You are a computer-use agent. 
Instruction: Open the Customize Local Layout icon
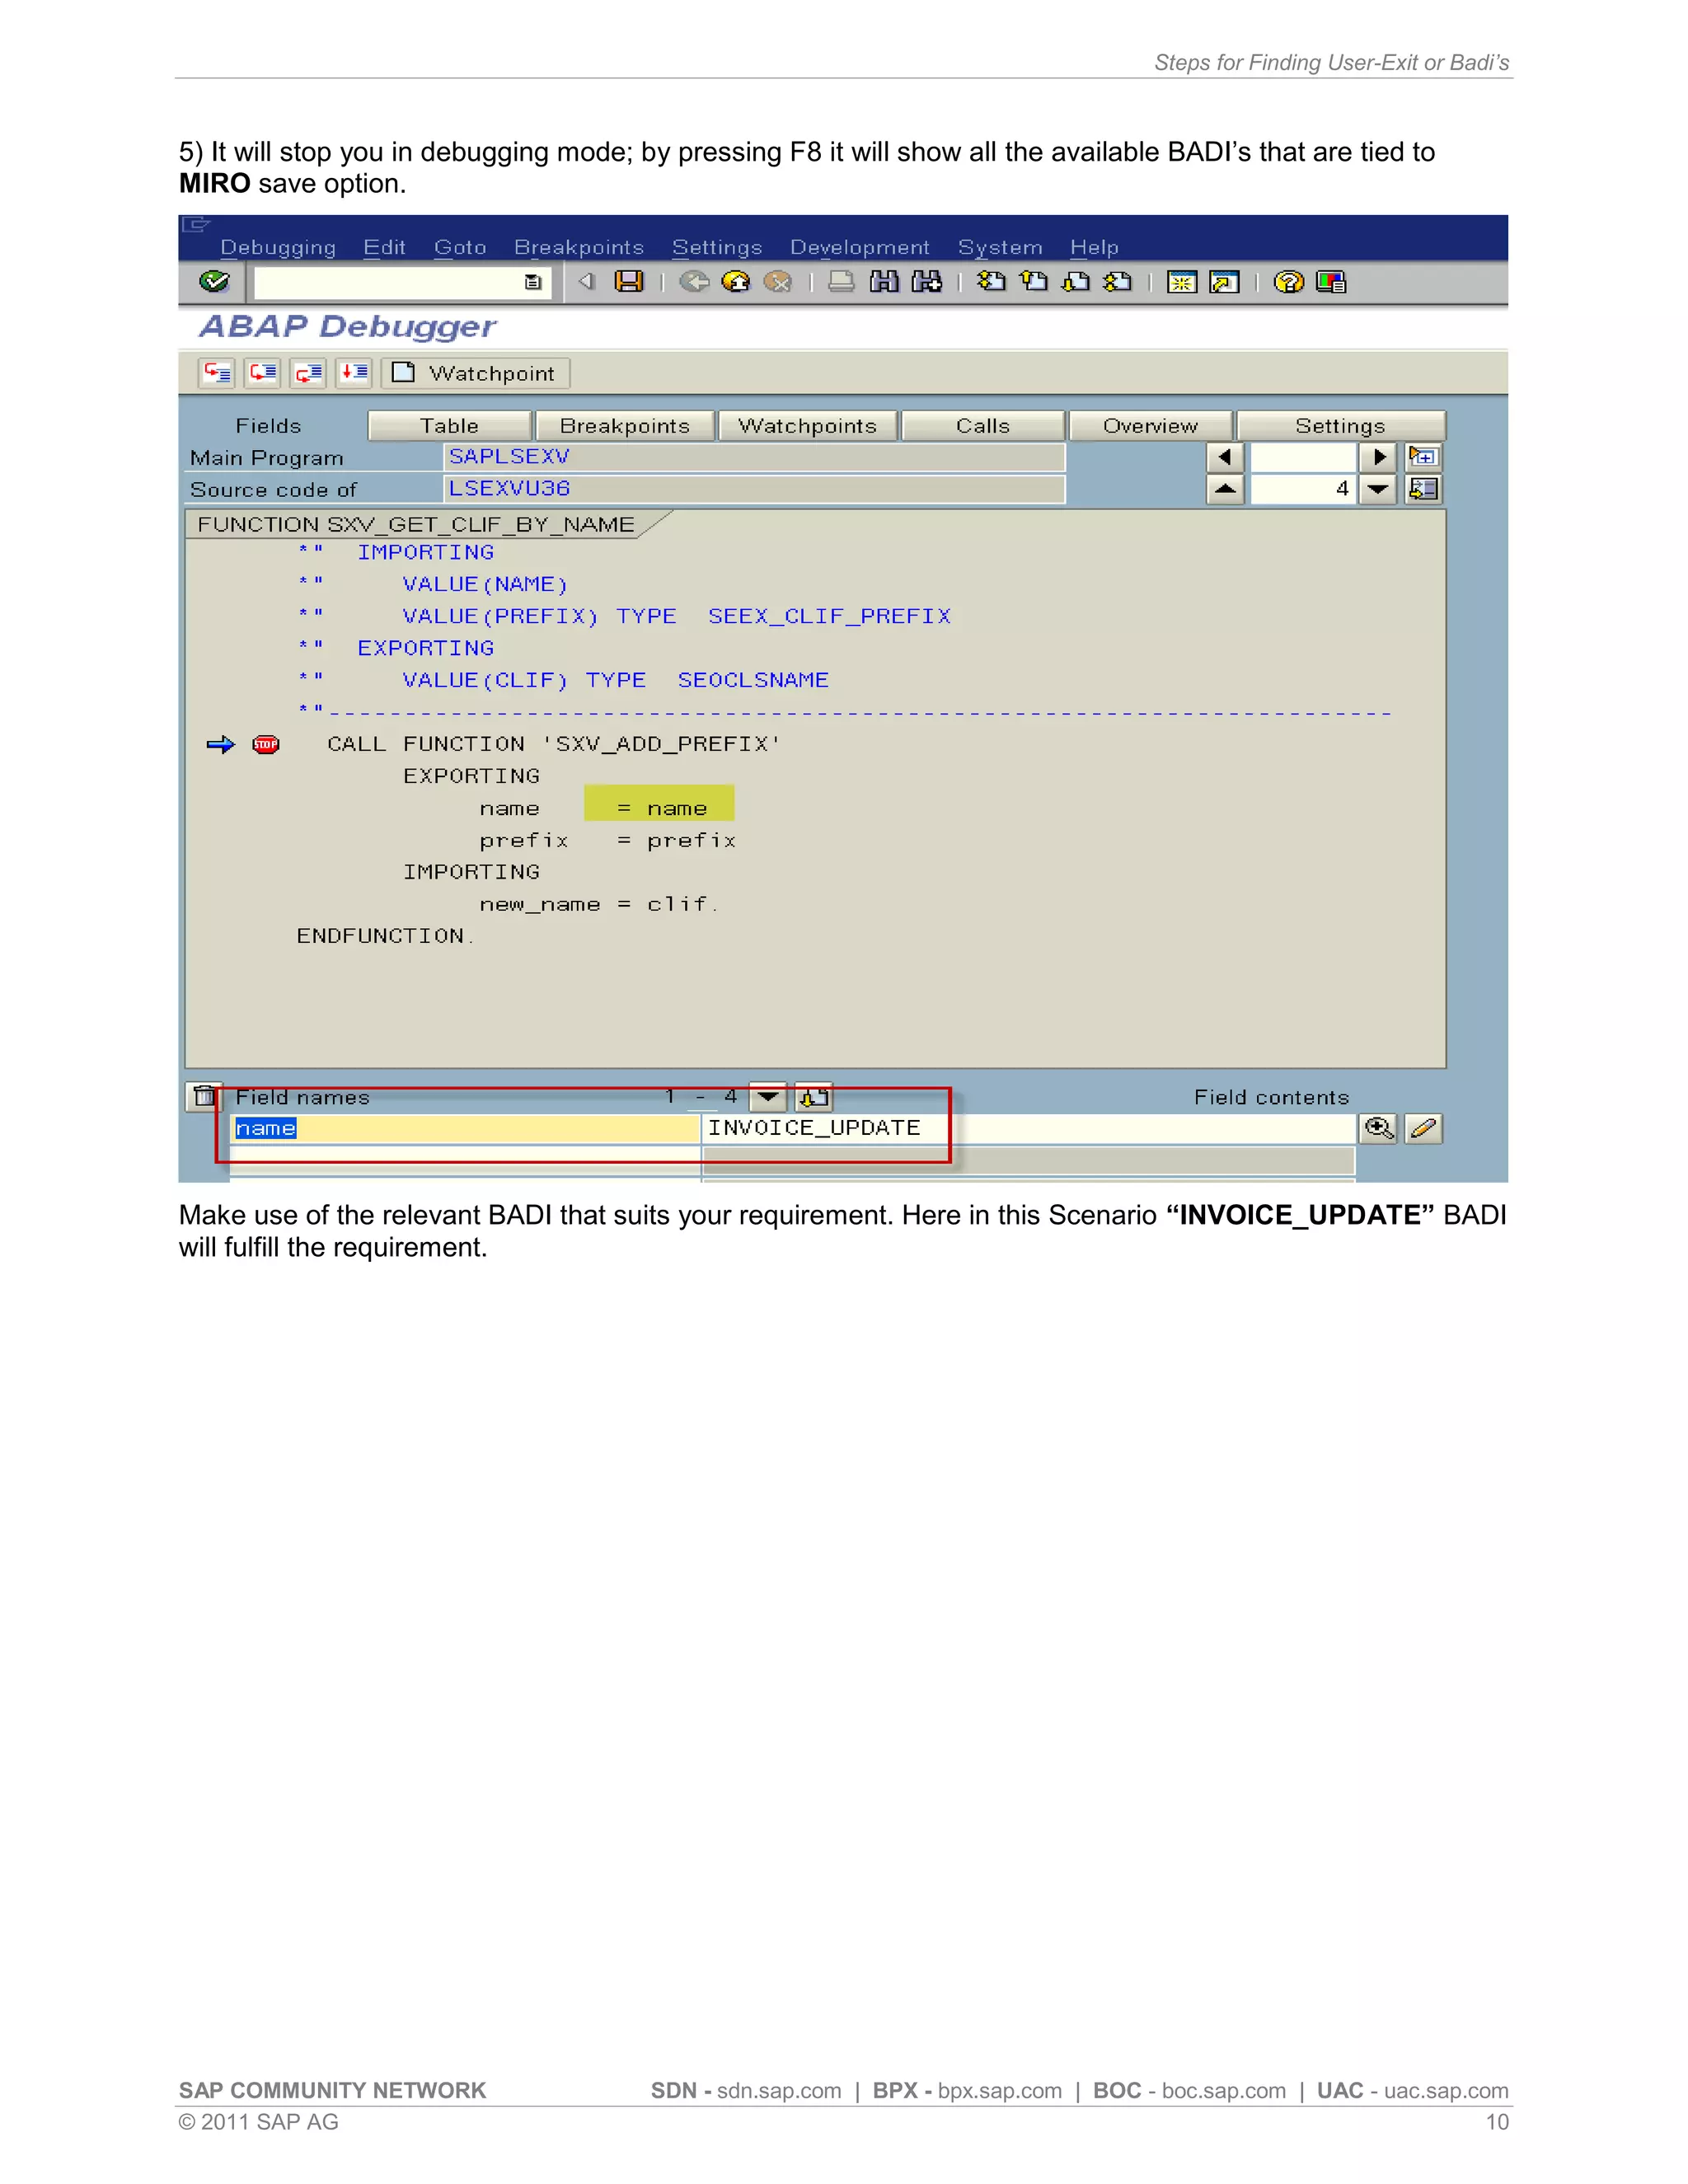(x=1331, y=282)
